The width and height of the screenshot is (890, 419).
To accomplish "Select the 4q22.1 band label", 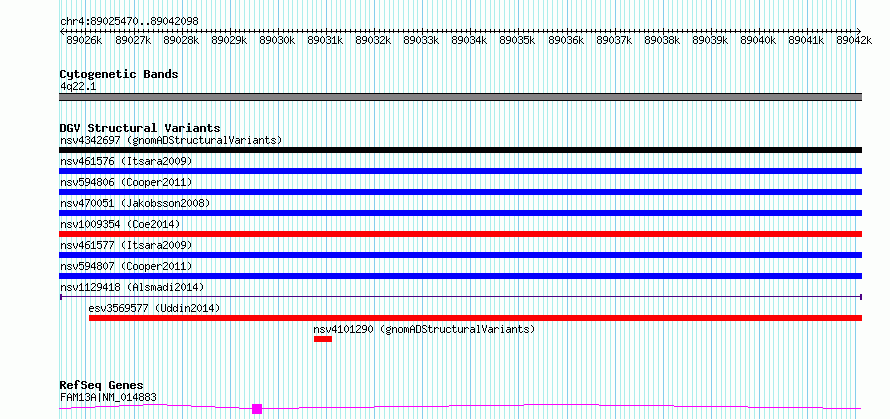I will 78,86.
